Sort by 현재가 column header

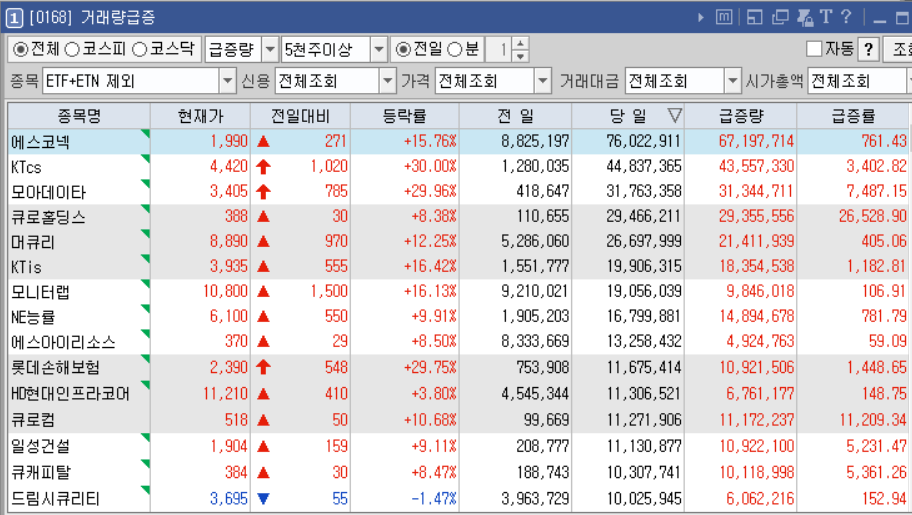tap(200, 116)
